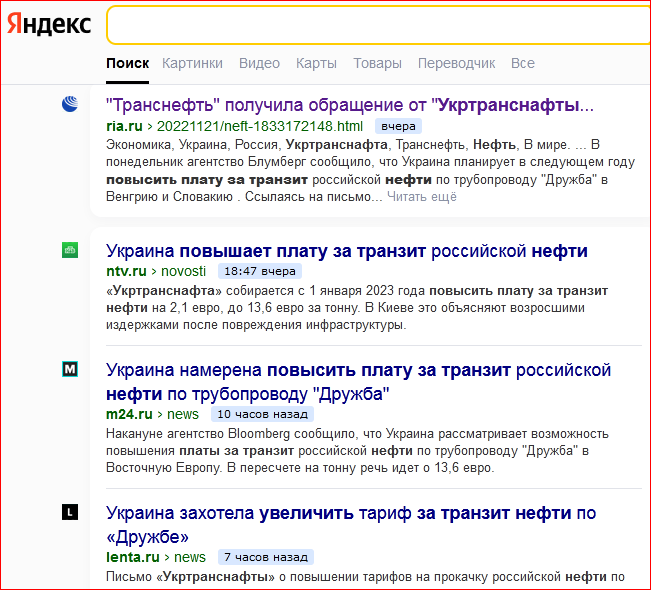The image size is (651, 590).
Task: Open the Карты tab
Action: coord(316,63)
